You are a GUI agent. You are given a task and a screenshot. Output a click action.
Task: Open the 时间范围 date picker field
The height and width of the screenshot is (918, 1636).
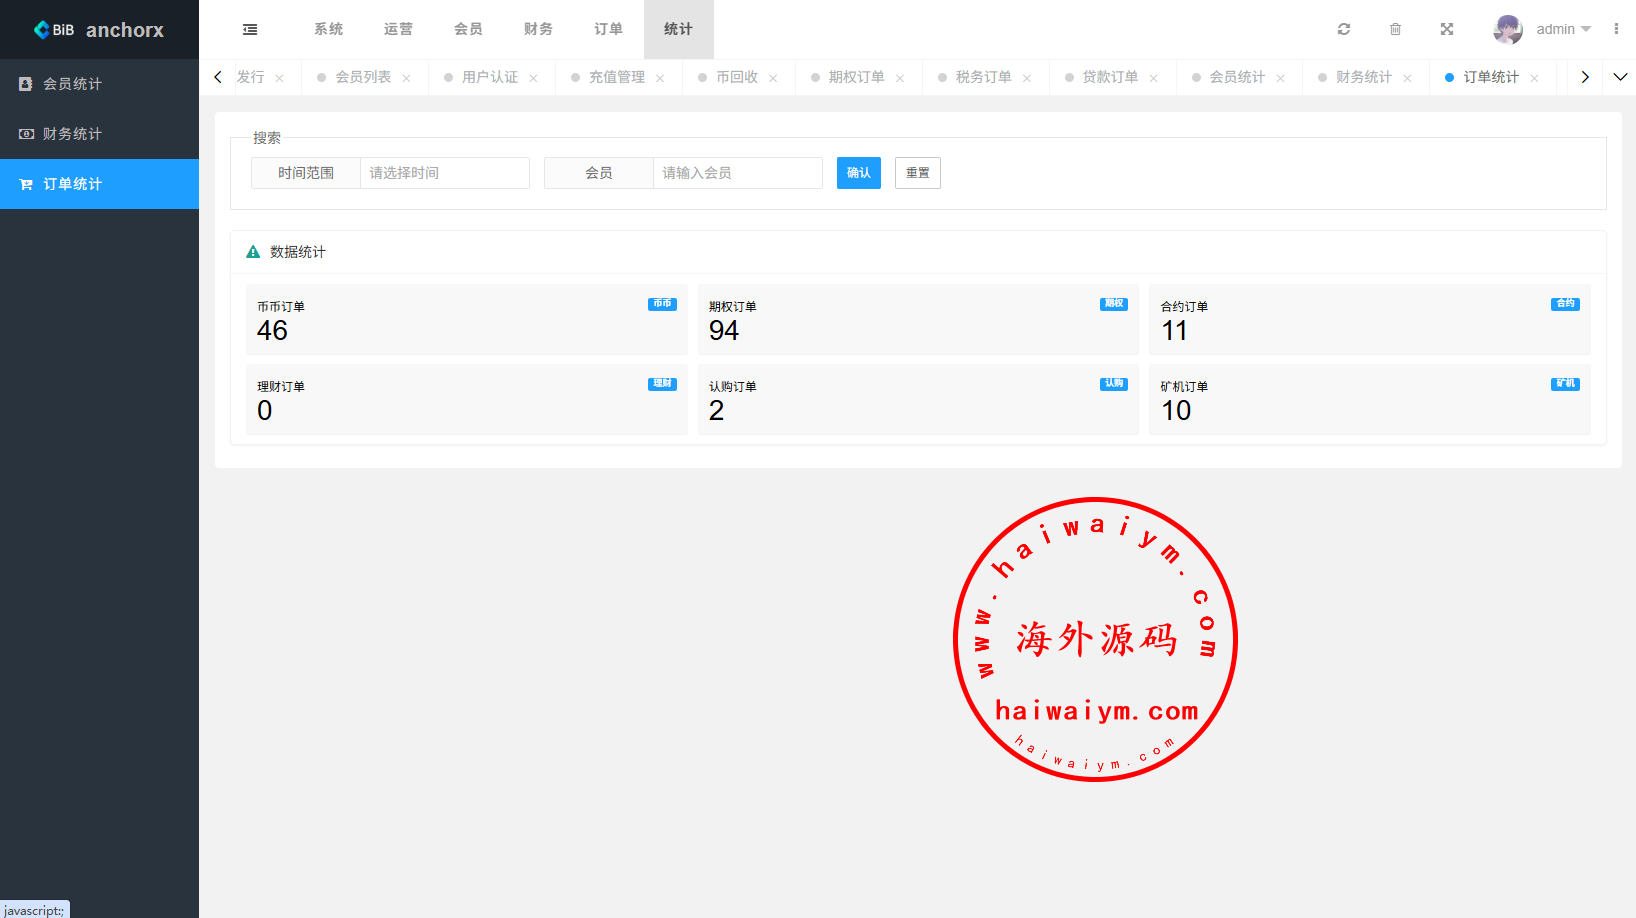(444, 173)
